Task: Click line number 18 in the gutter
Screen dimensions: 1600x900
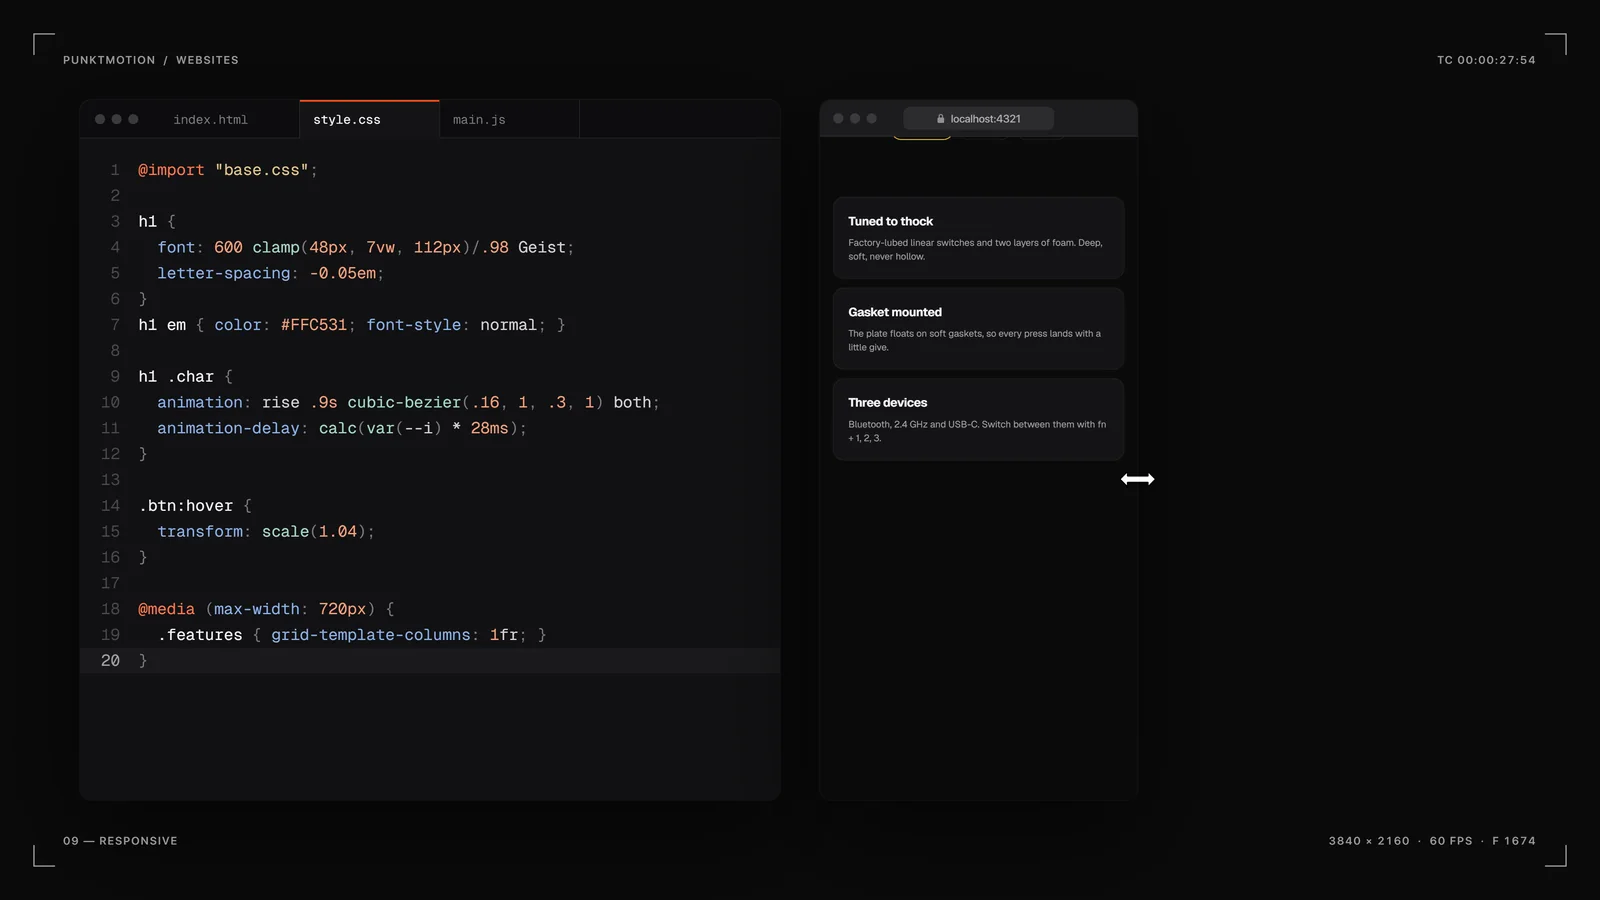Action: click(x=110, y=609)
